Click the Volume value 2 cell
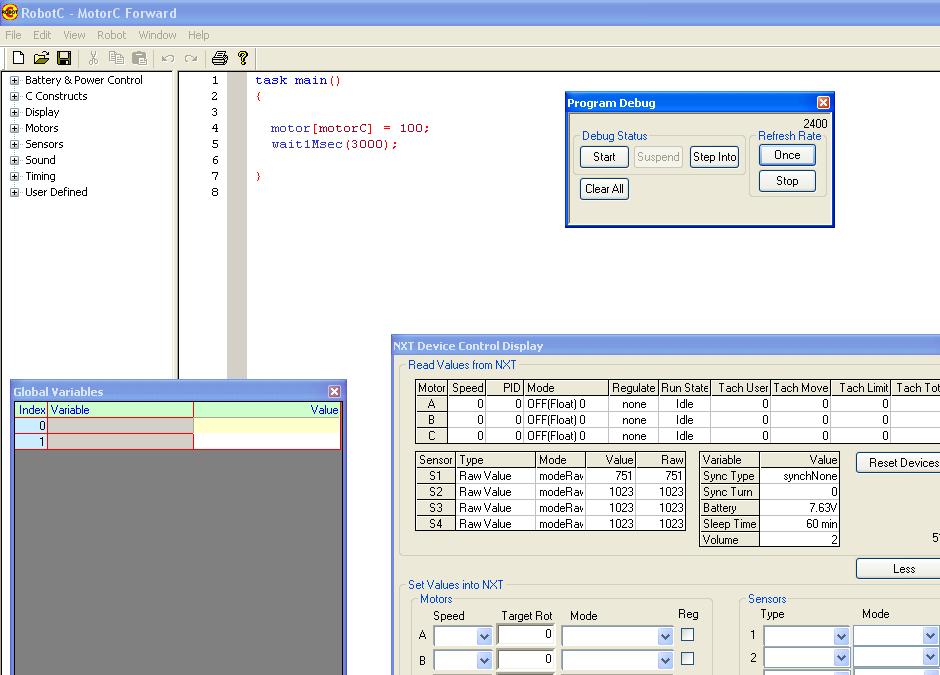The width and height of the screenshot is (940, 675). (799, 540)
